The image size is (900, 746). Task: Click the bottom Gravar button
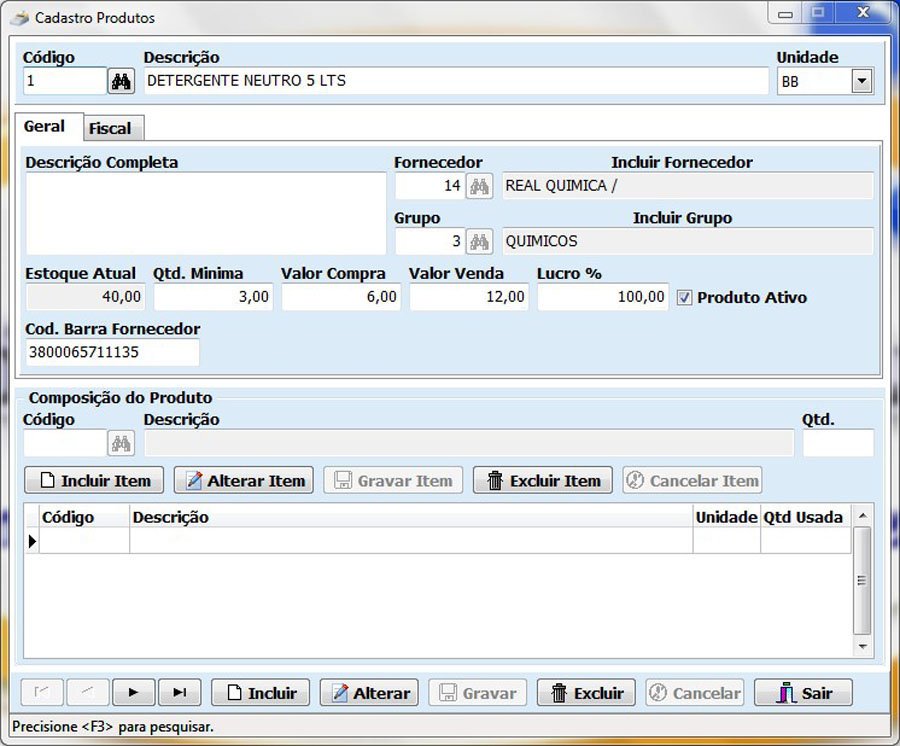pos(478,692)
